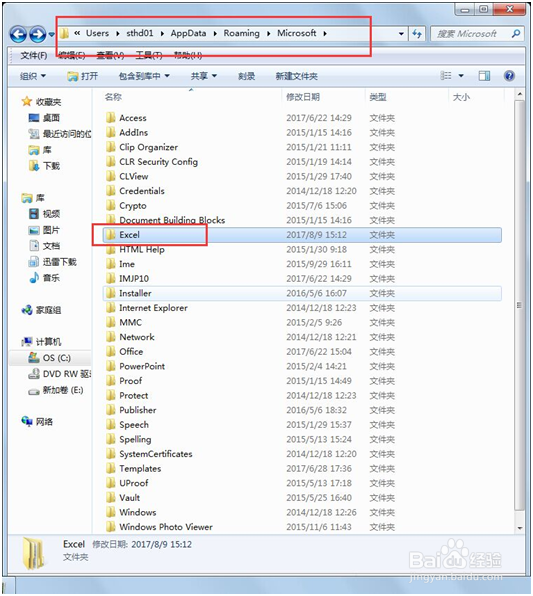The width and height of the screenshot is (533, 596).
Task: Select the sthd01 breadcrumb segment
Action: click(x=140, y=33)
